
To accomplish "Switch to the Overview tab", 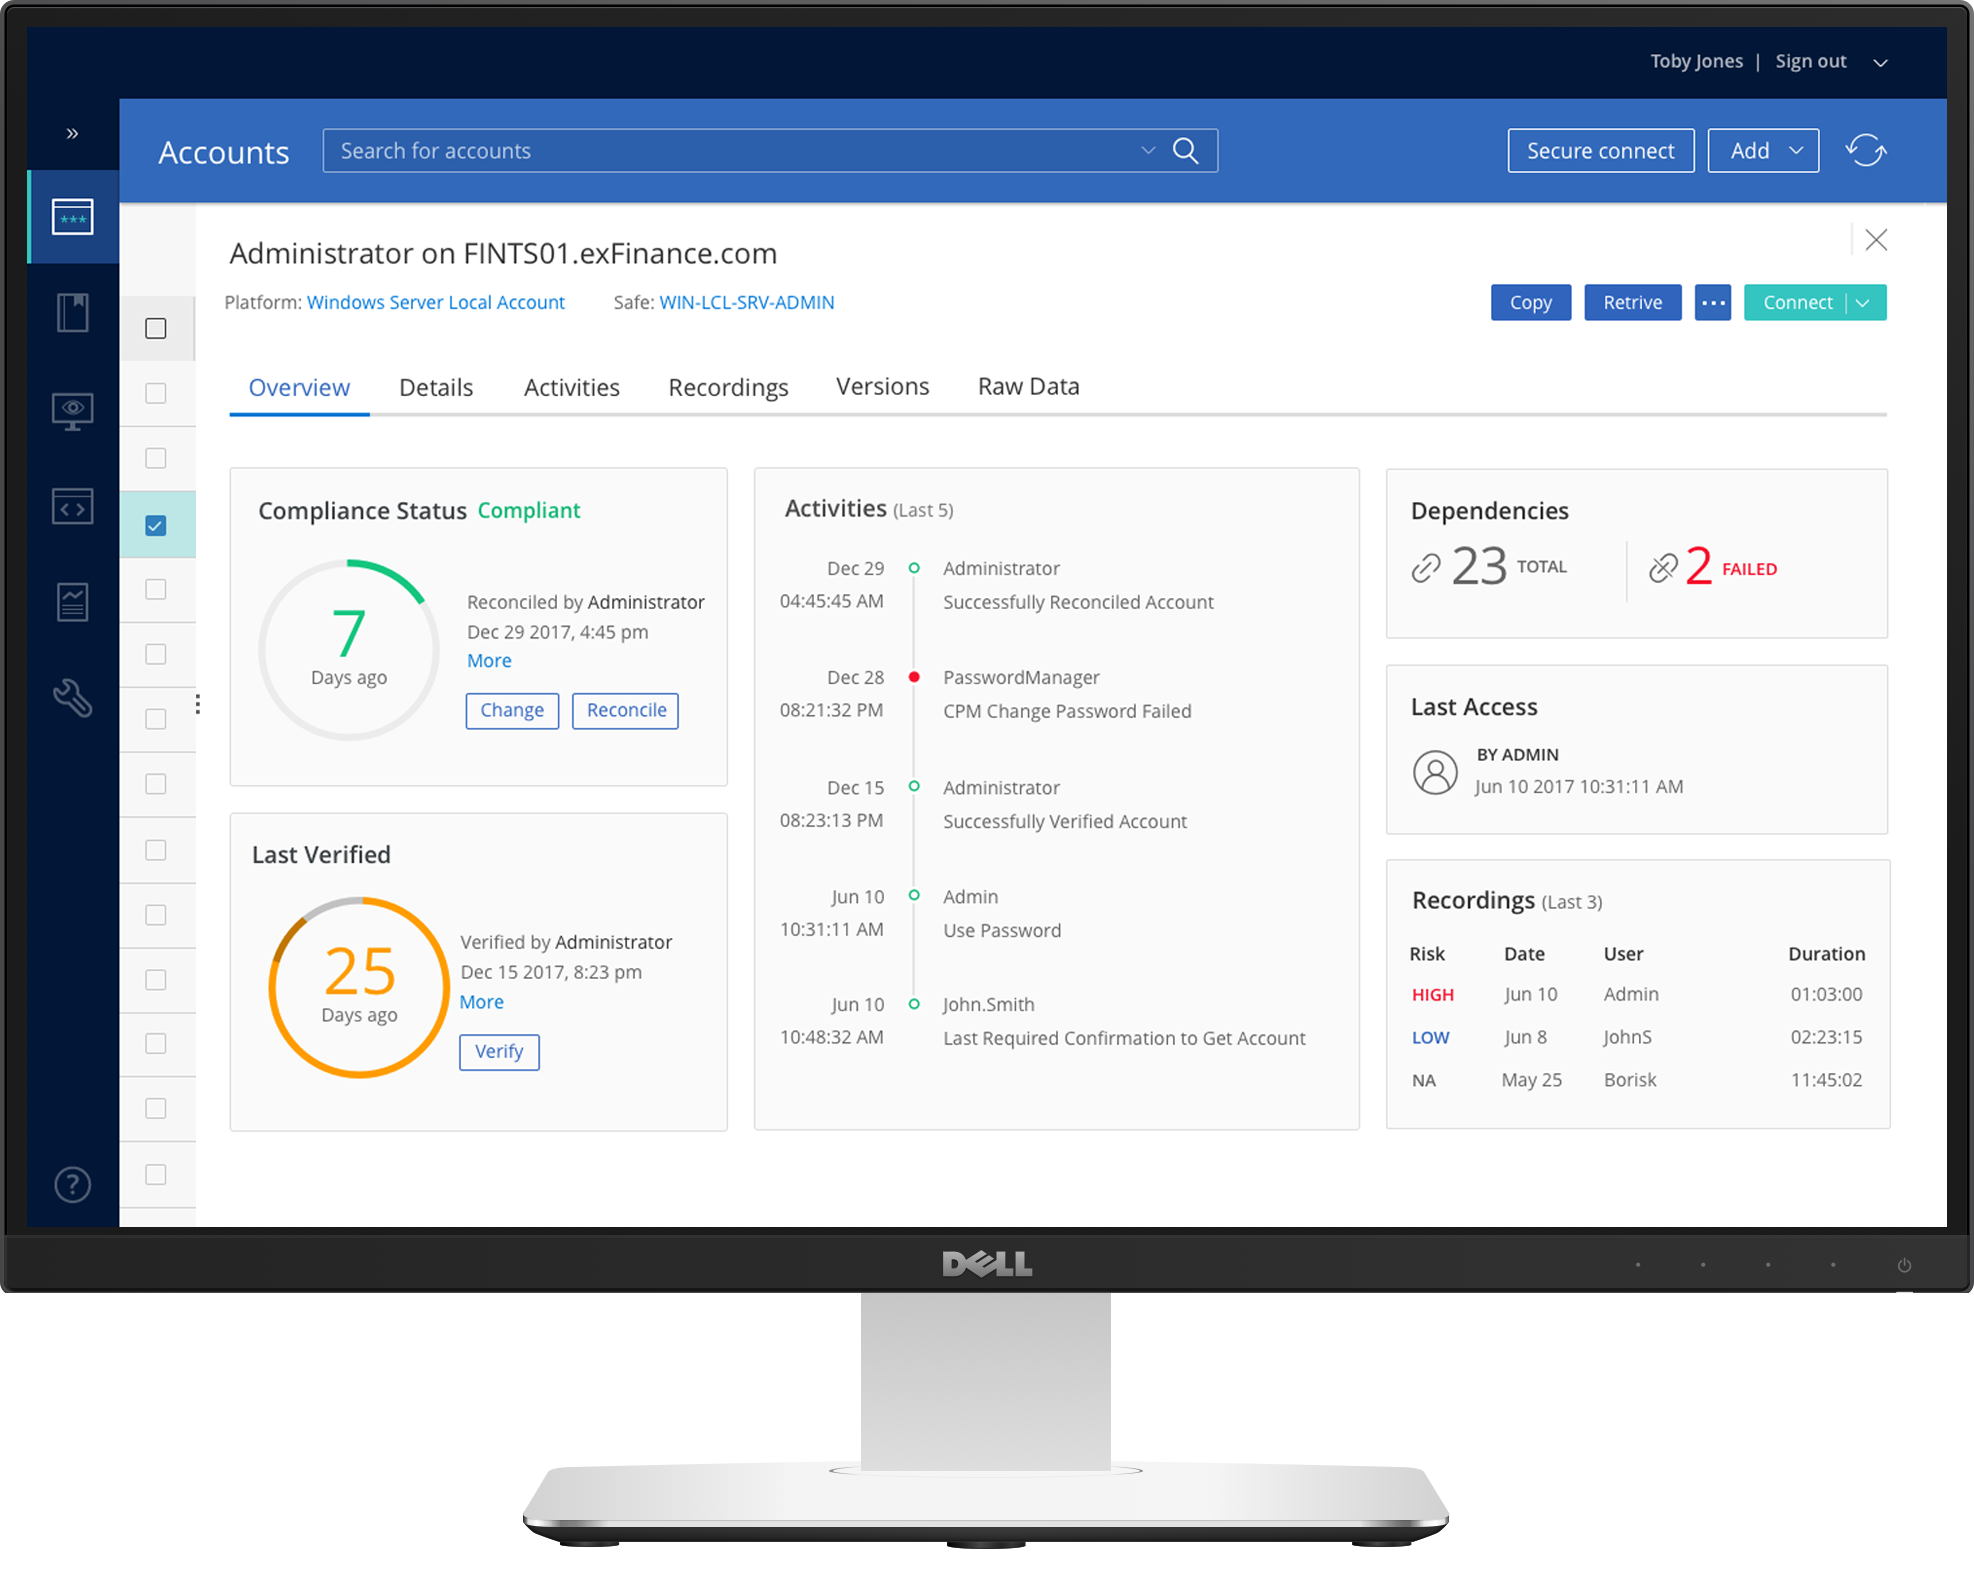I will click(x=299, y=387).
